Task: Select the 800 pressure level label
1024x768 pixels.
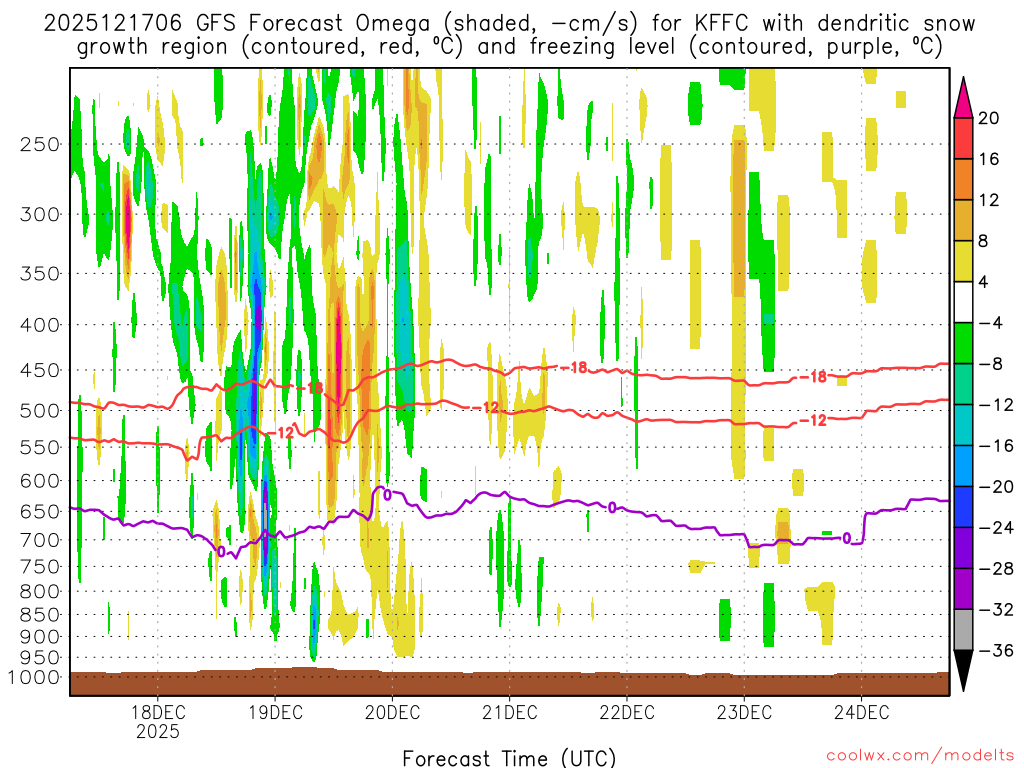Action: pos(40,592)
